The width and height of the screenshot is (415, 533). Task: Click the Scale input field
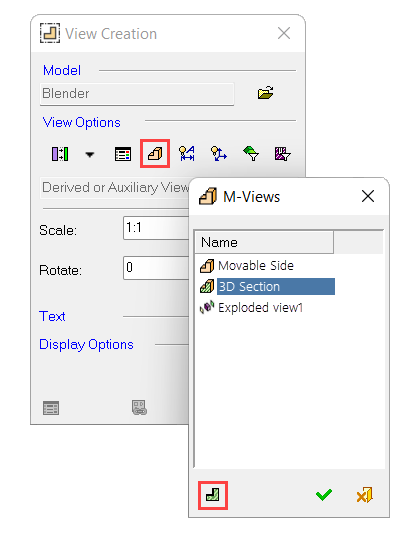[x=156, y=228]
